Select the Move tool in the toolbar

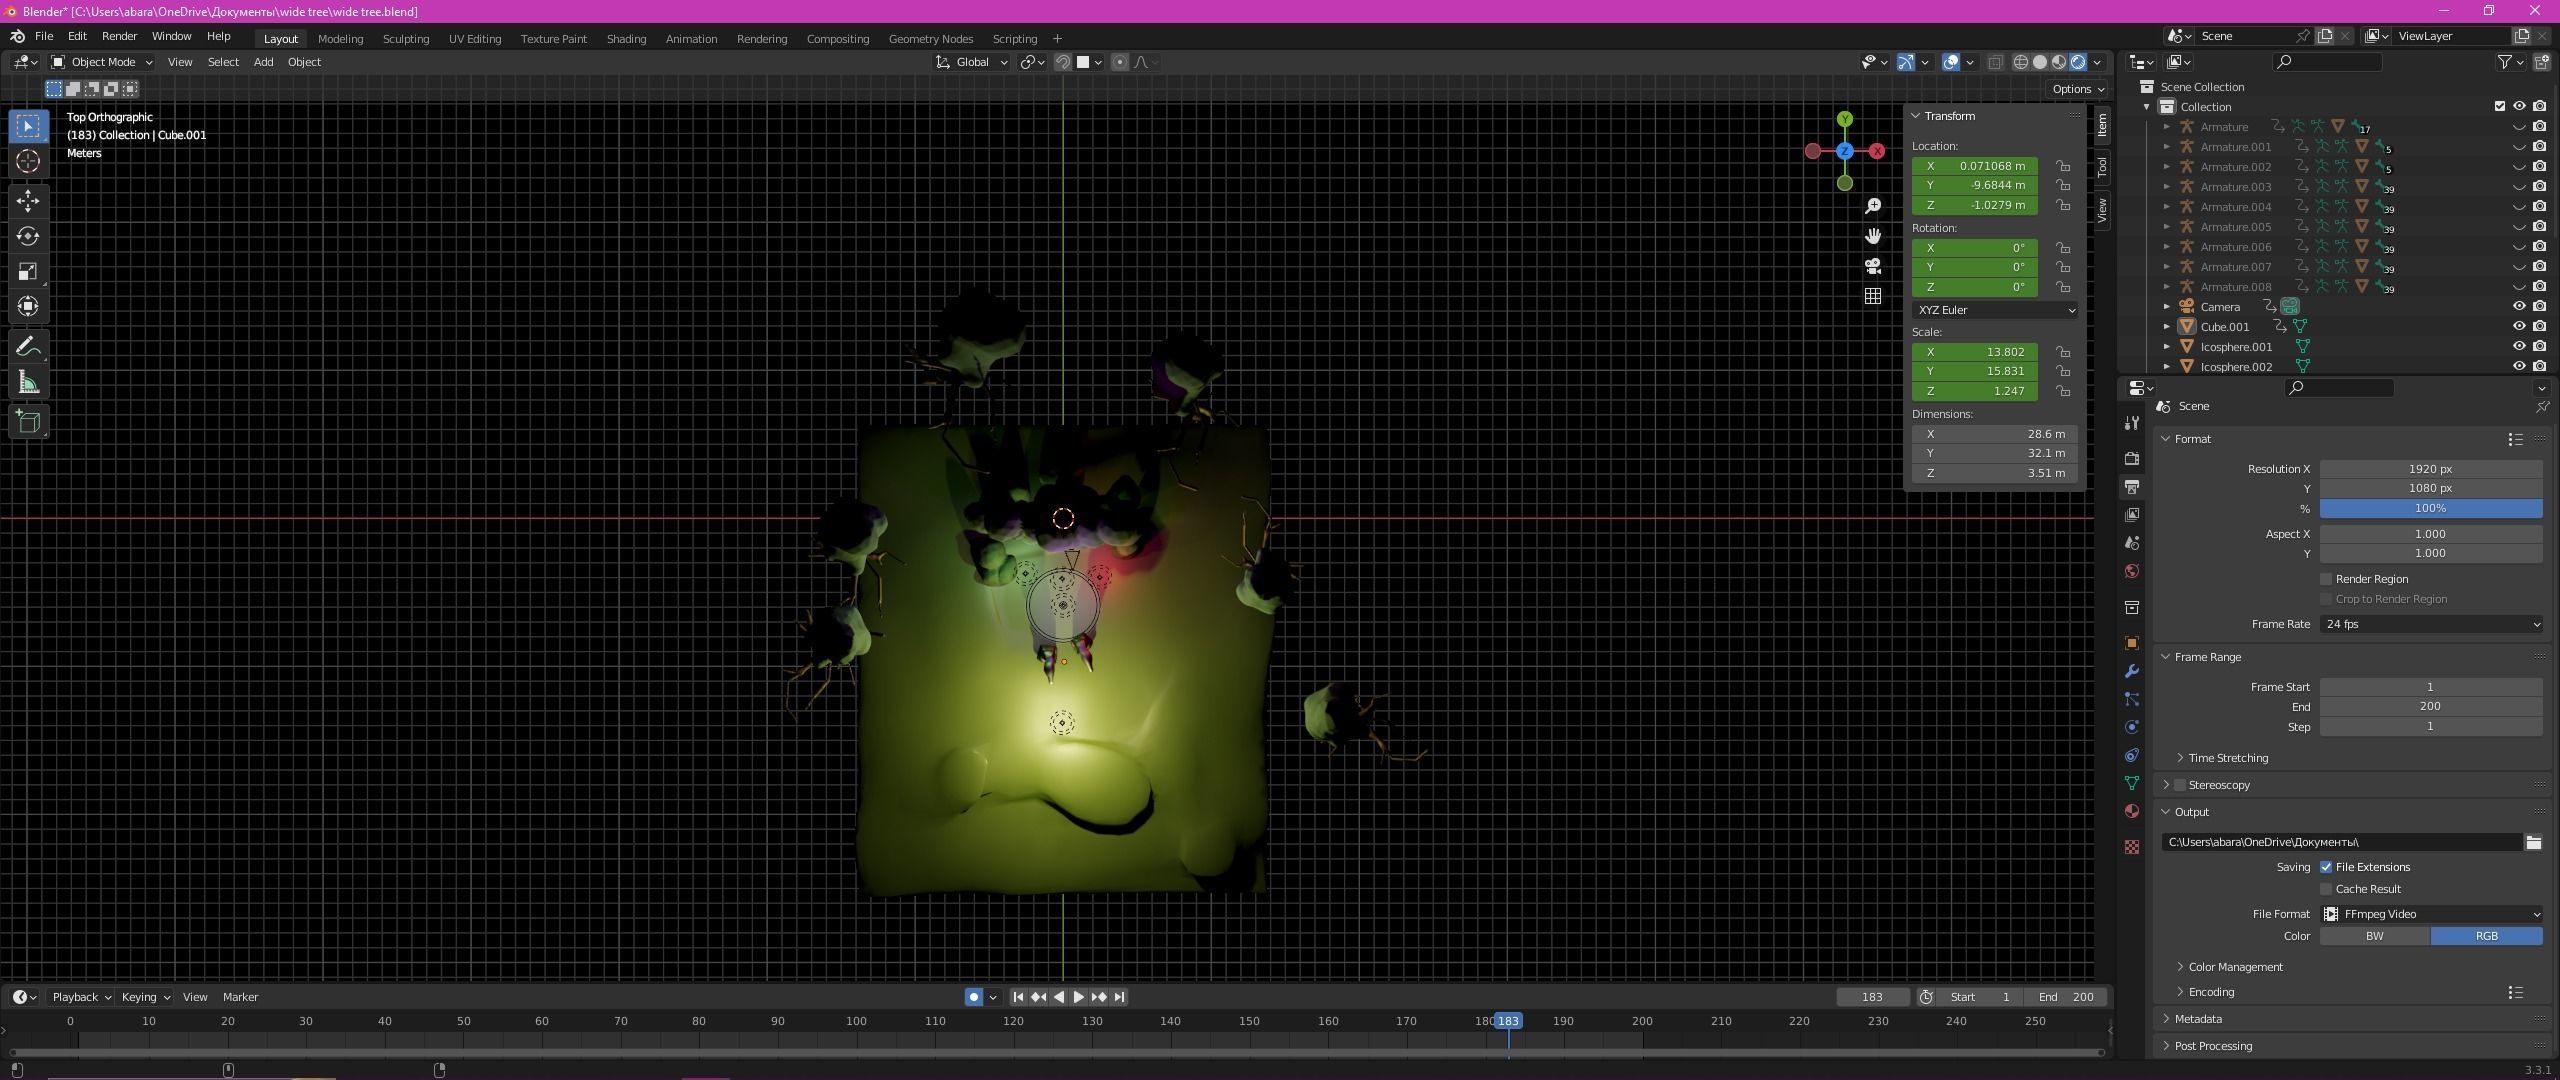click(x=28, y=201)
